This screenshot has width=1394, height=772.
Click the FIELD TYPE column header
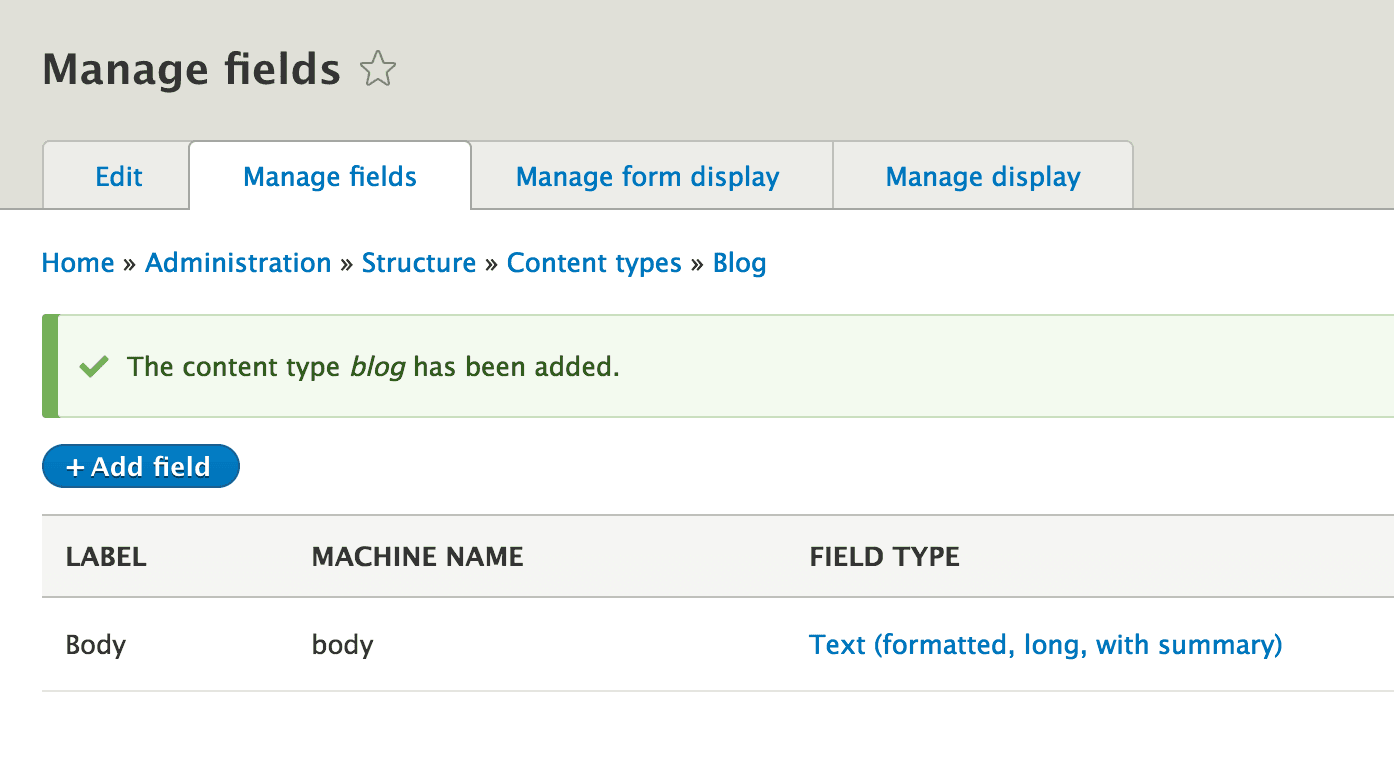pyautogui.click(x=884, y=557)
